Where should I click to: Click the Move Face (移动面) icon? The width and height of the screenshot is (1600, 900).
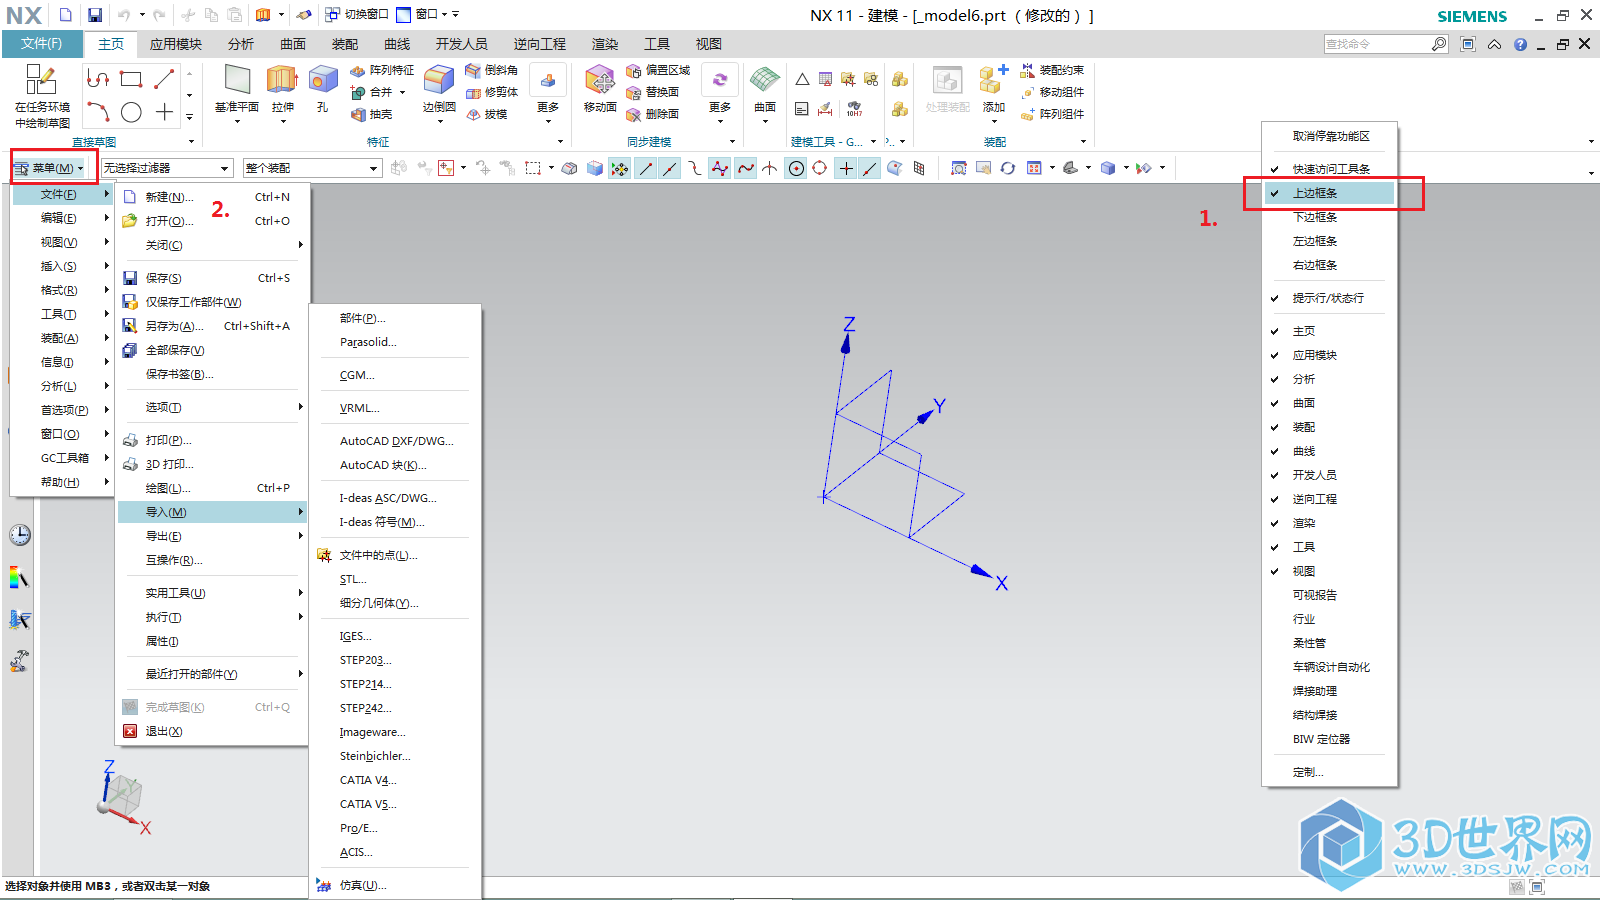pyautogui.click(x=600, y=80)
